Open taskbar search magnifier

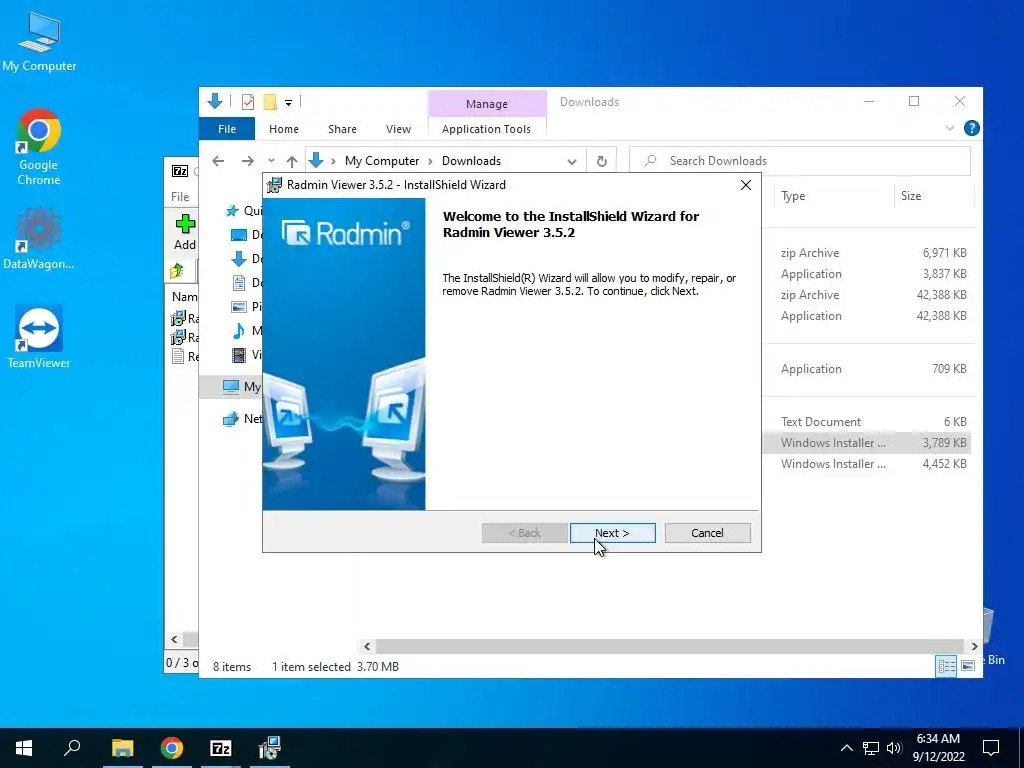(x=72, y=748)
